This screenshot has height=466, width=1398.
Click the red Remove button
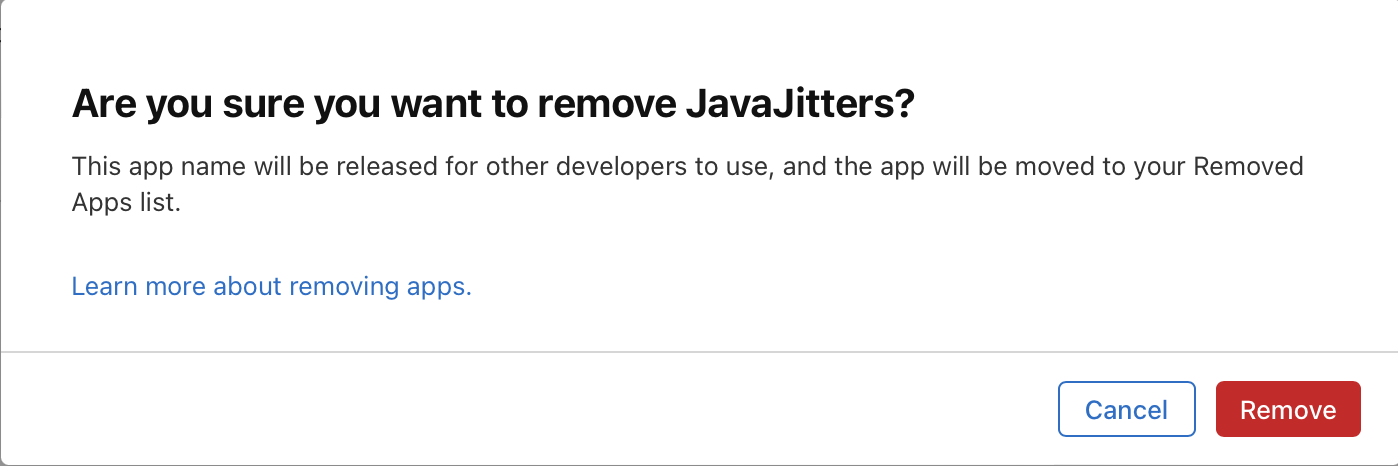pyautogui.click(x=1287, y=410)
